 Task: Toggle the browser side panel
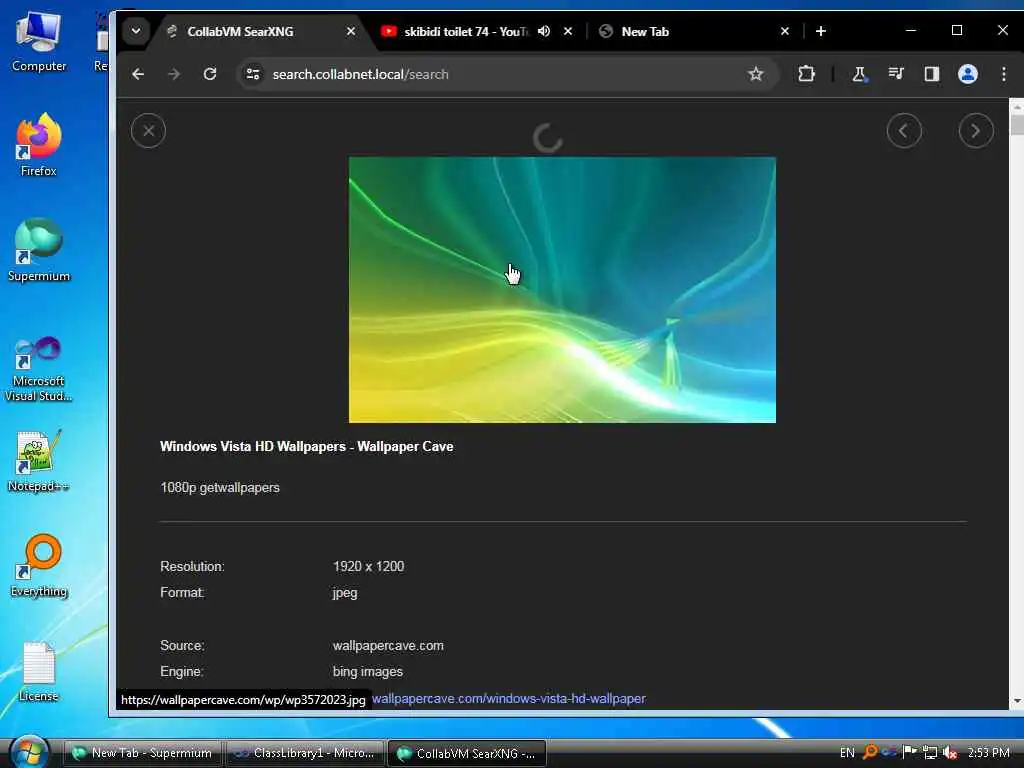(931, 74)
